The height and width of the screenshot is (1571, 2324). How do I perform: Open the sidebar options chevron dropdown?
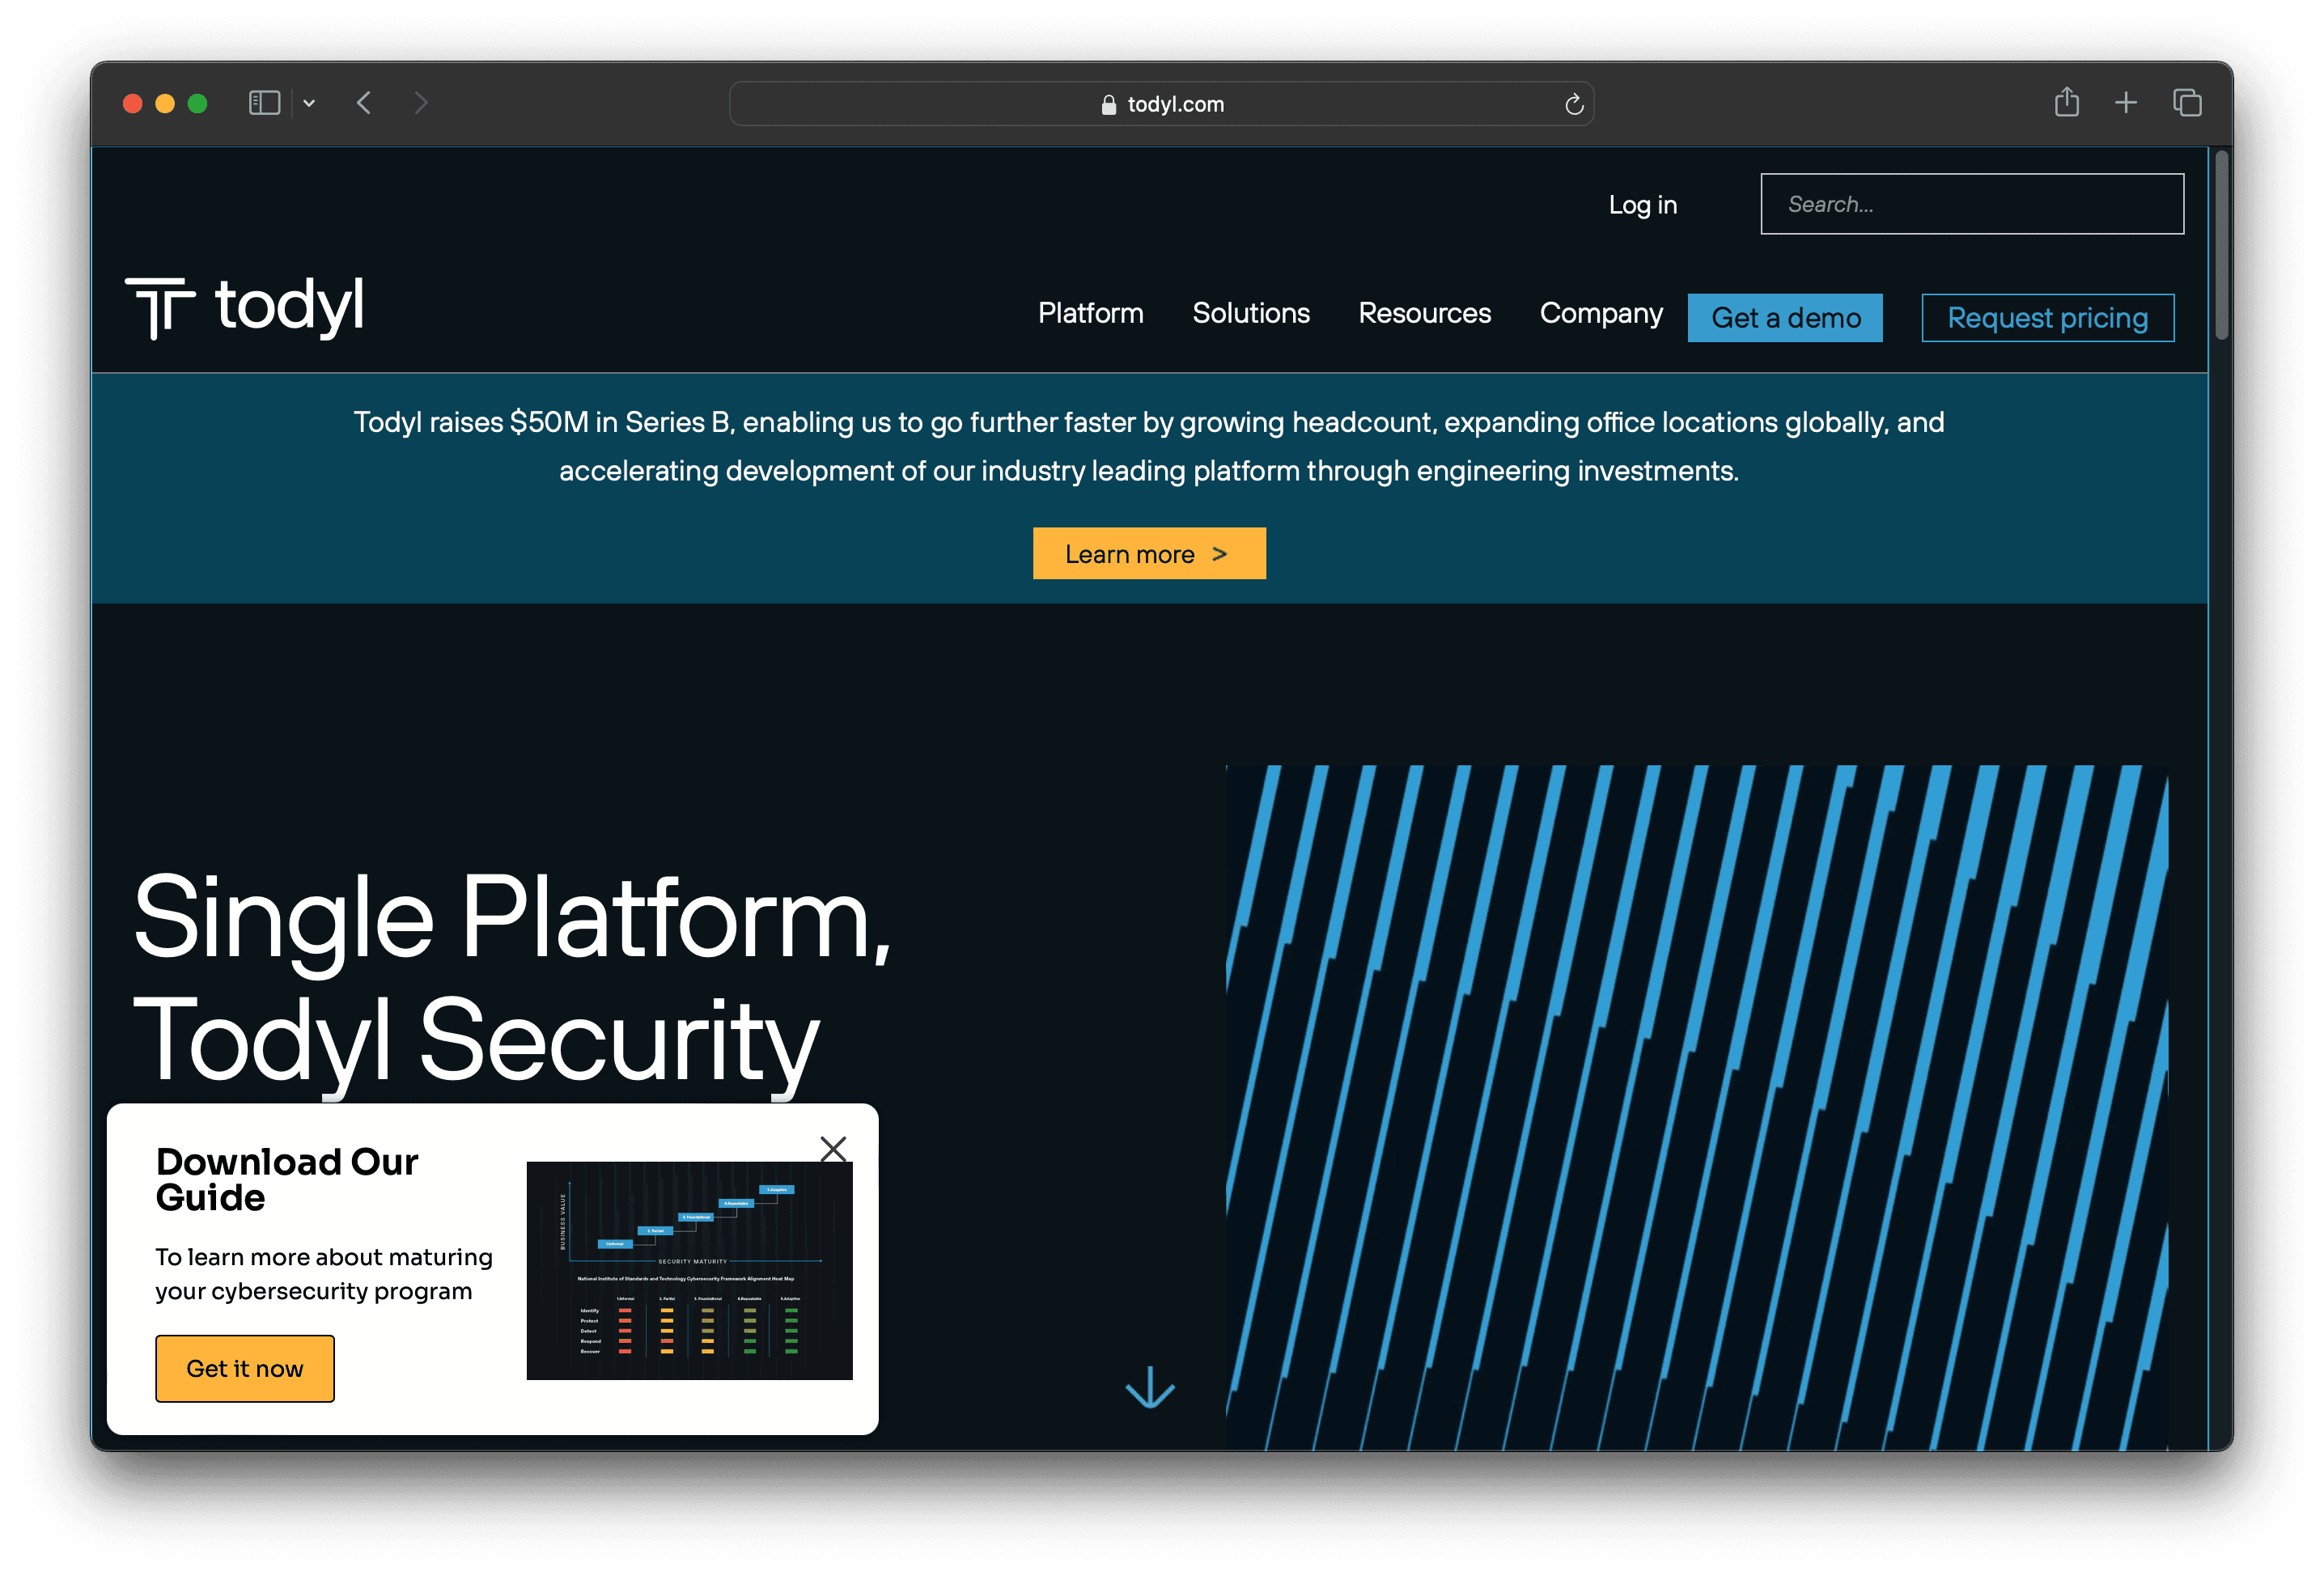pos(309,103)
